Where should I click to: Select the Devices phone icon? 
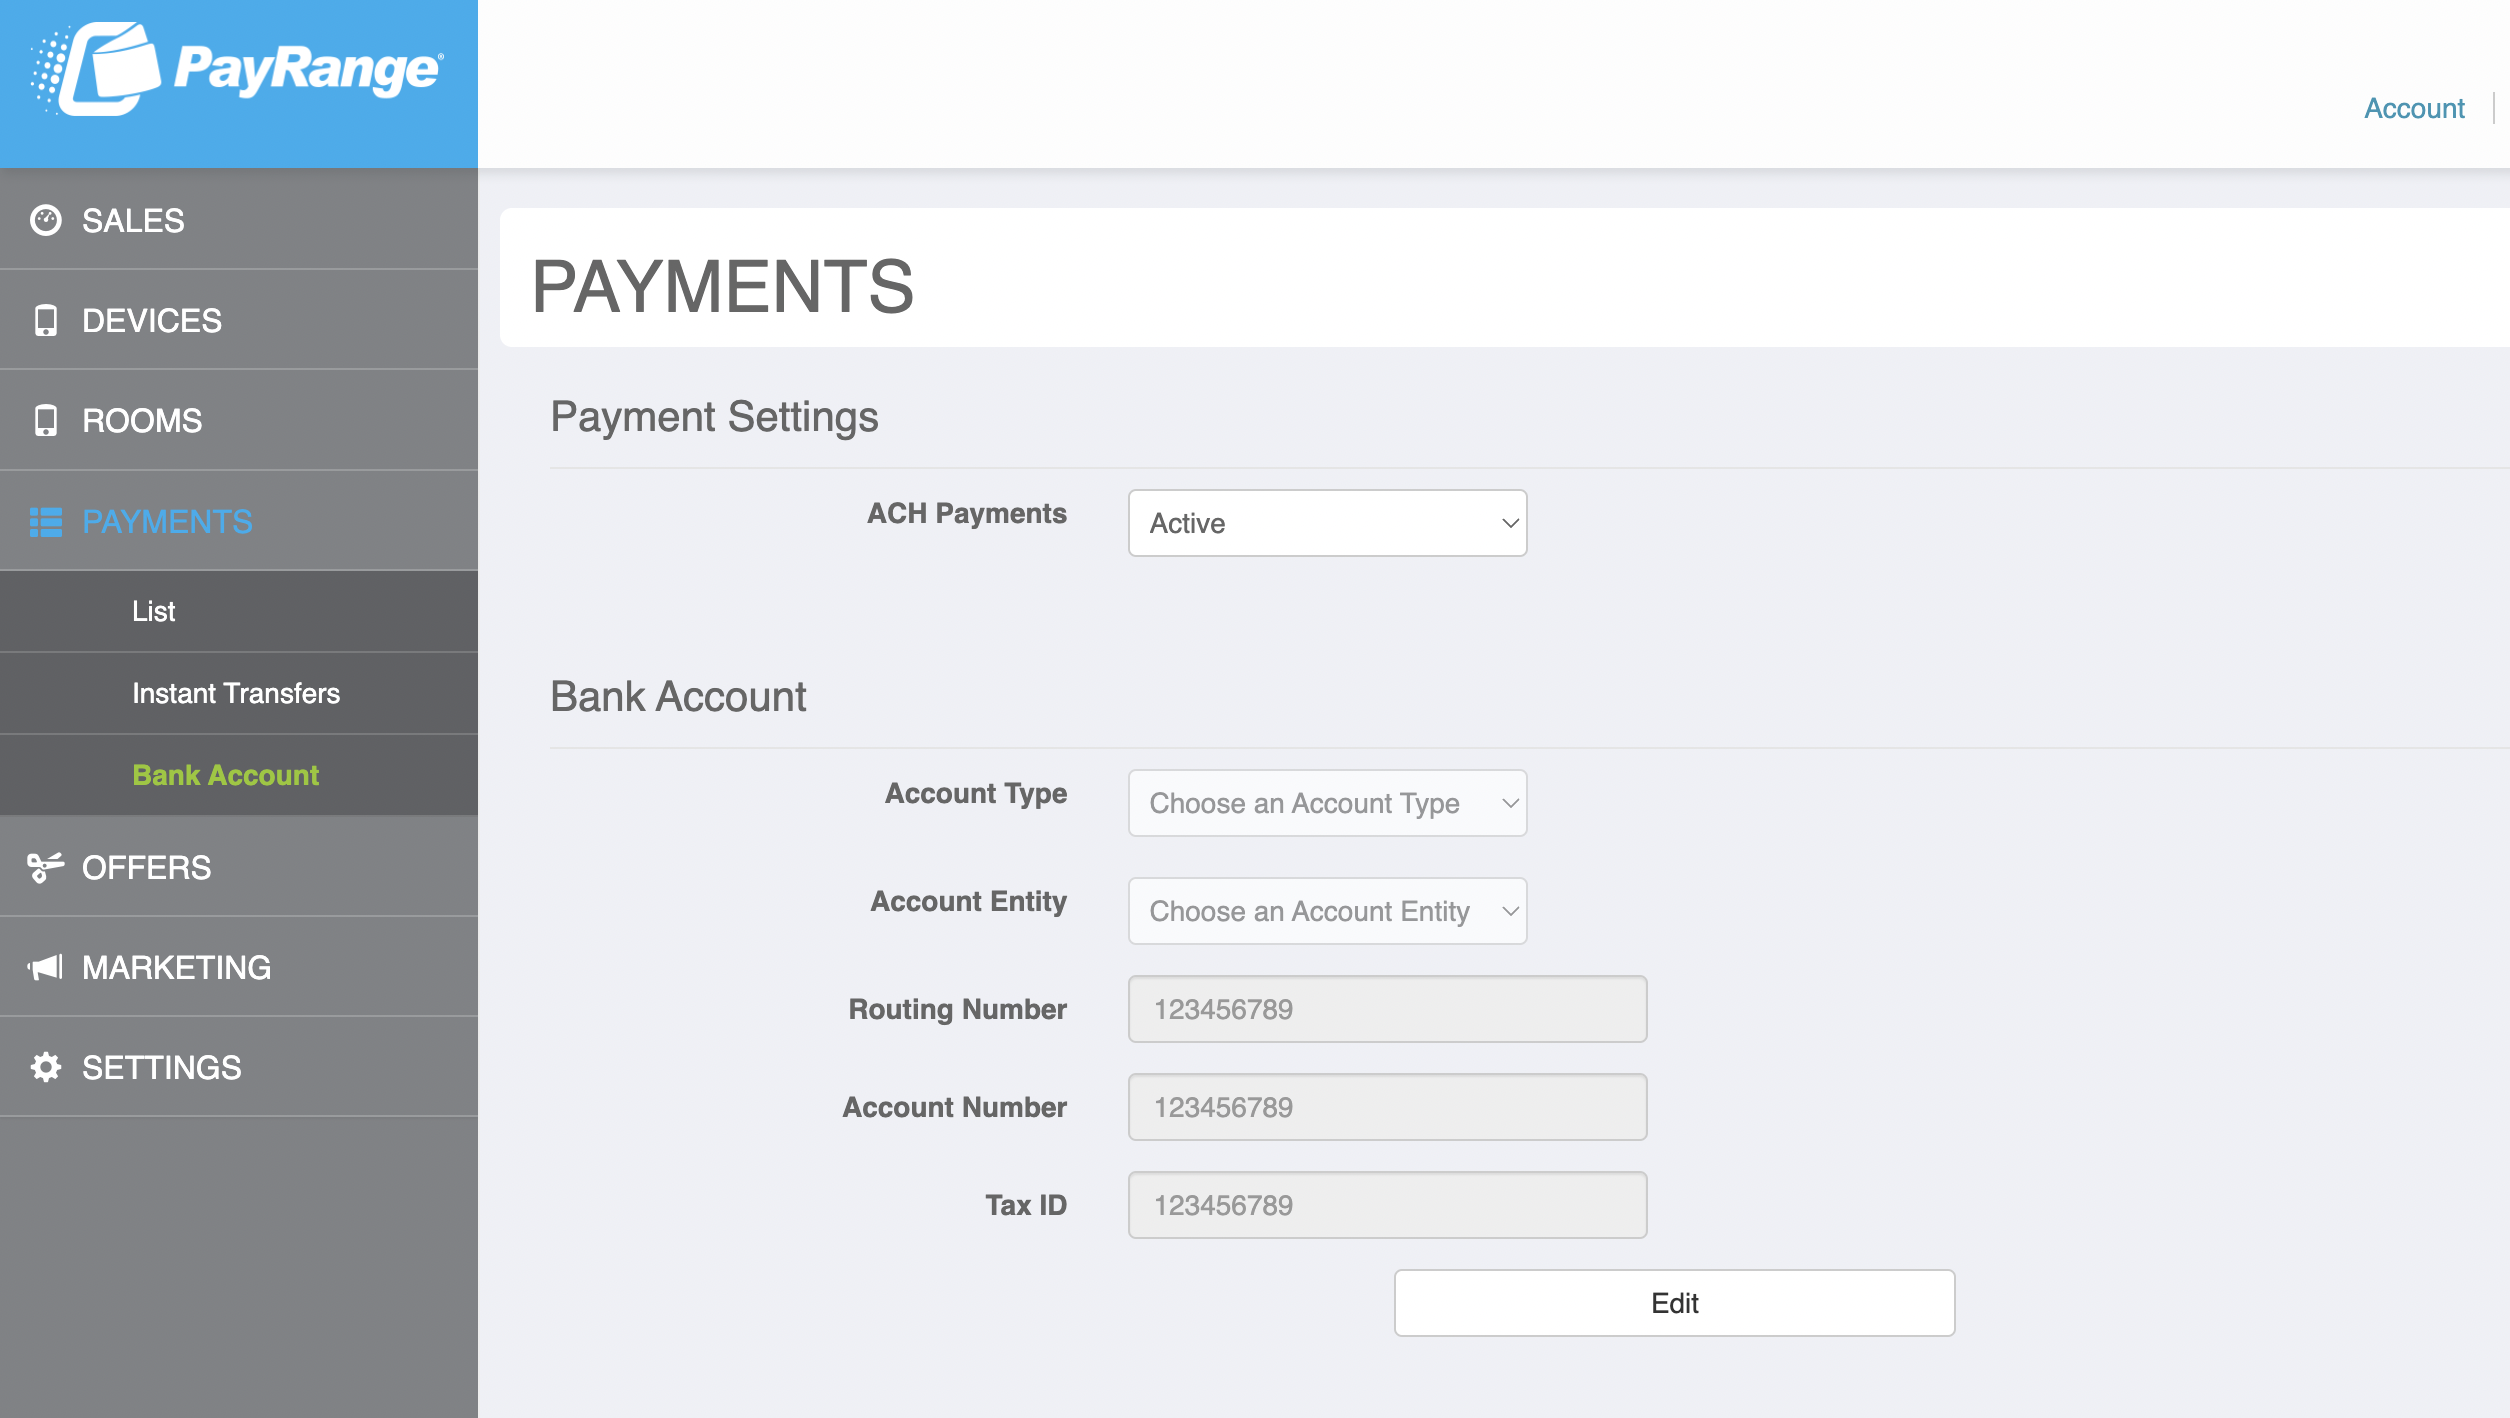click(46, 320)
